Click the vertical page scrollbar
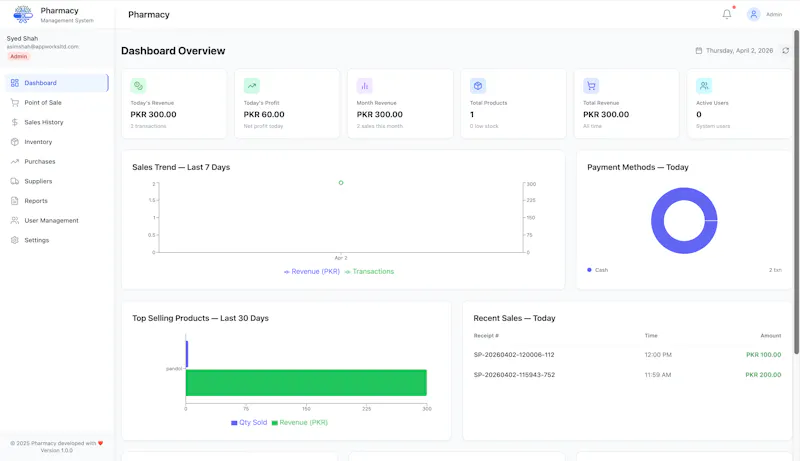800x461 pixels. (x=796, y=192)
